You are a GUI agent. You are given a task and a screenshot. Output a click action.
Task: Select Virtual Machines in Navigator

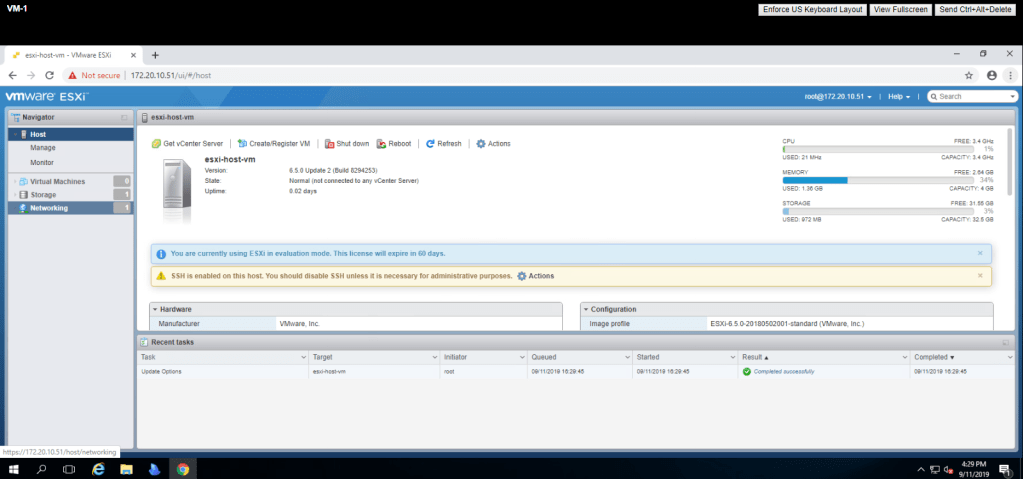point(57,181)
